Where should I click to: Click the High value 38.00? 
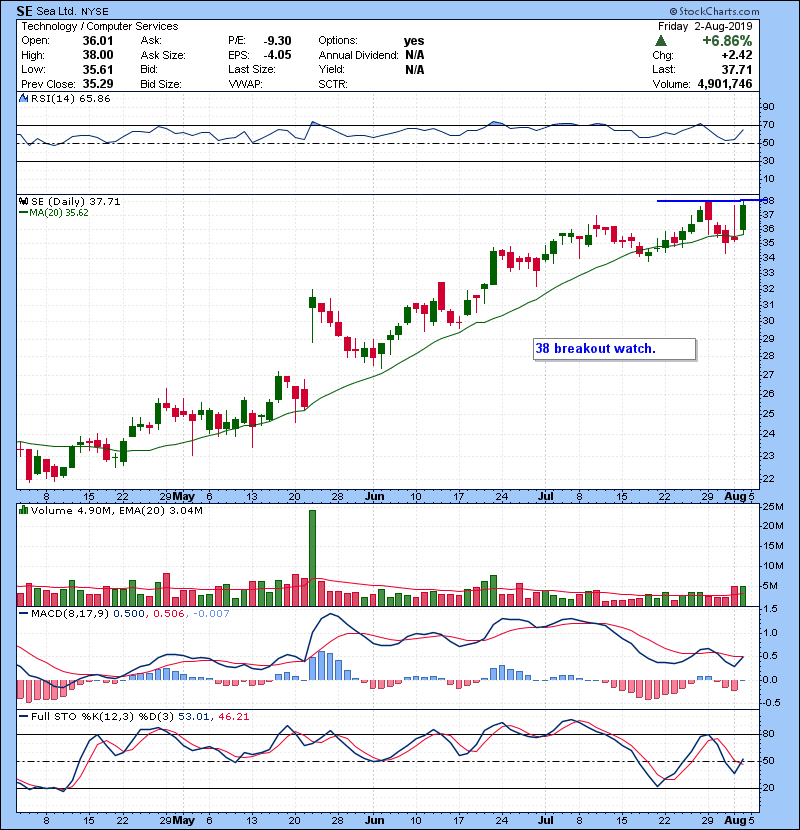[98, 55]
